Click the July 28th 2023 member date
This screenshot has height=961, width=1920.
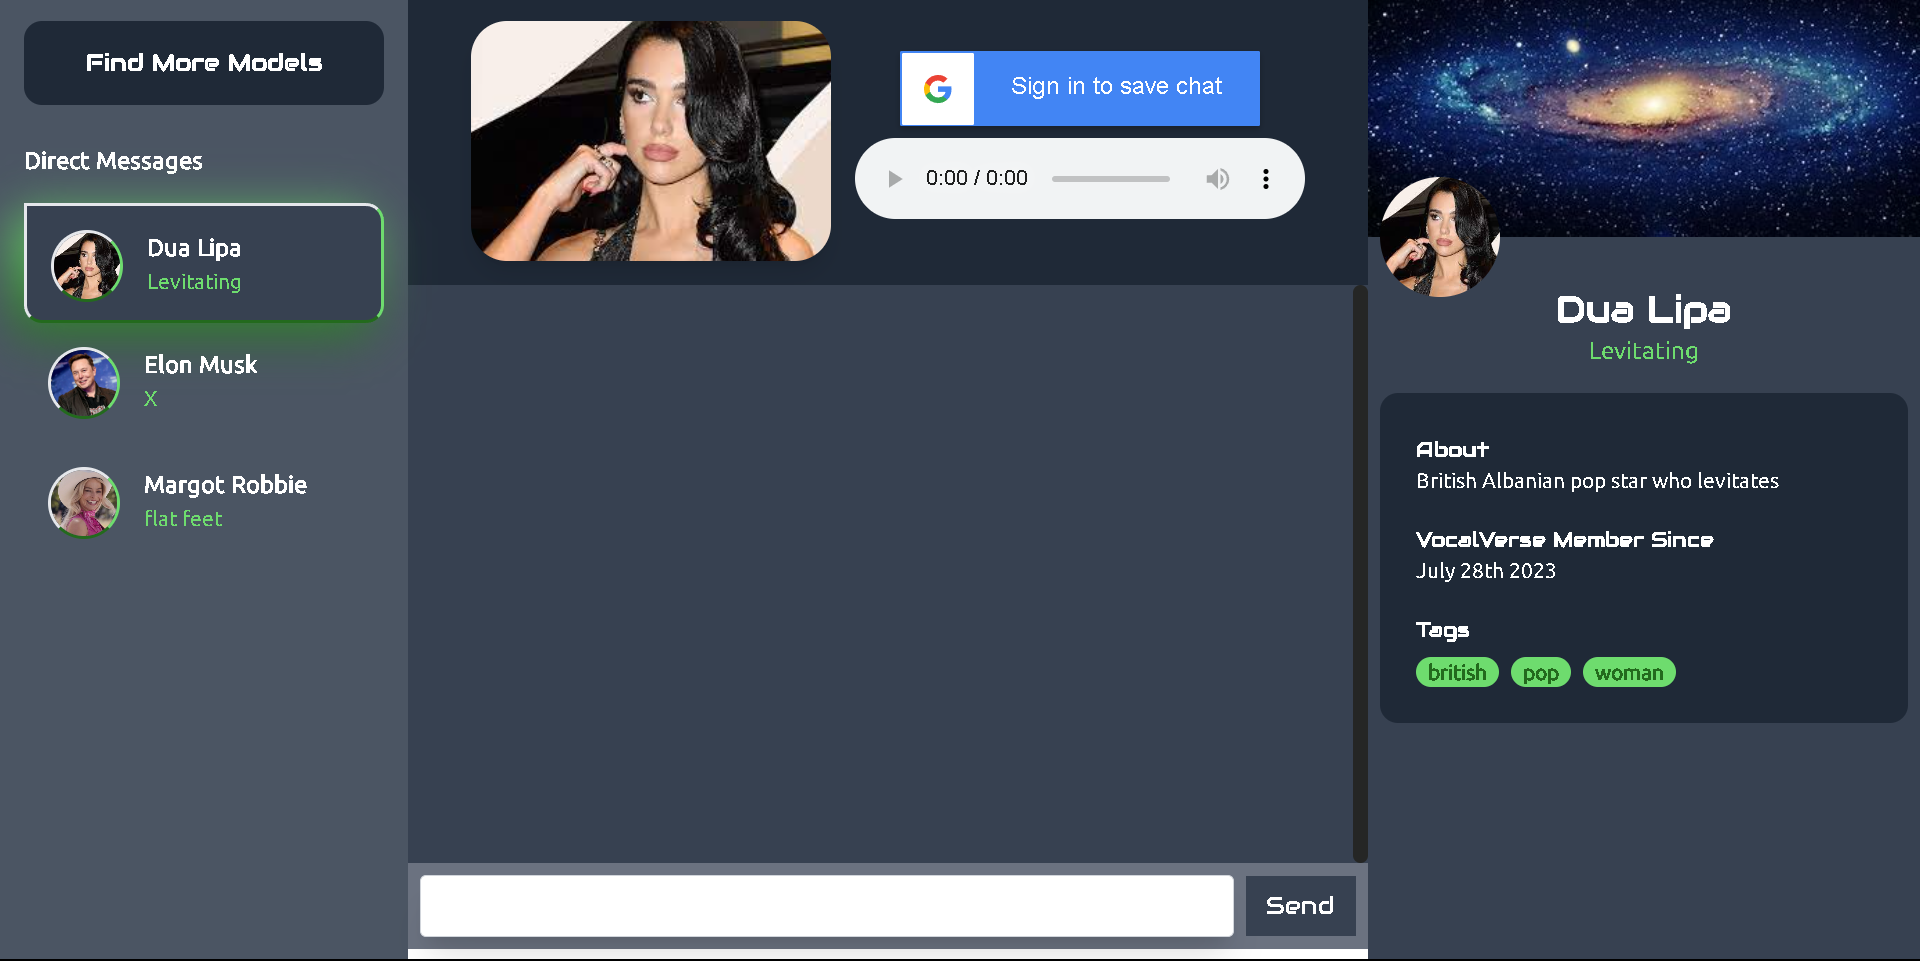(1486, 571)
